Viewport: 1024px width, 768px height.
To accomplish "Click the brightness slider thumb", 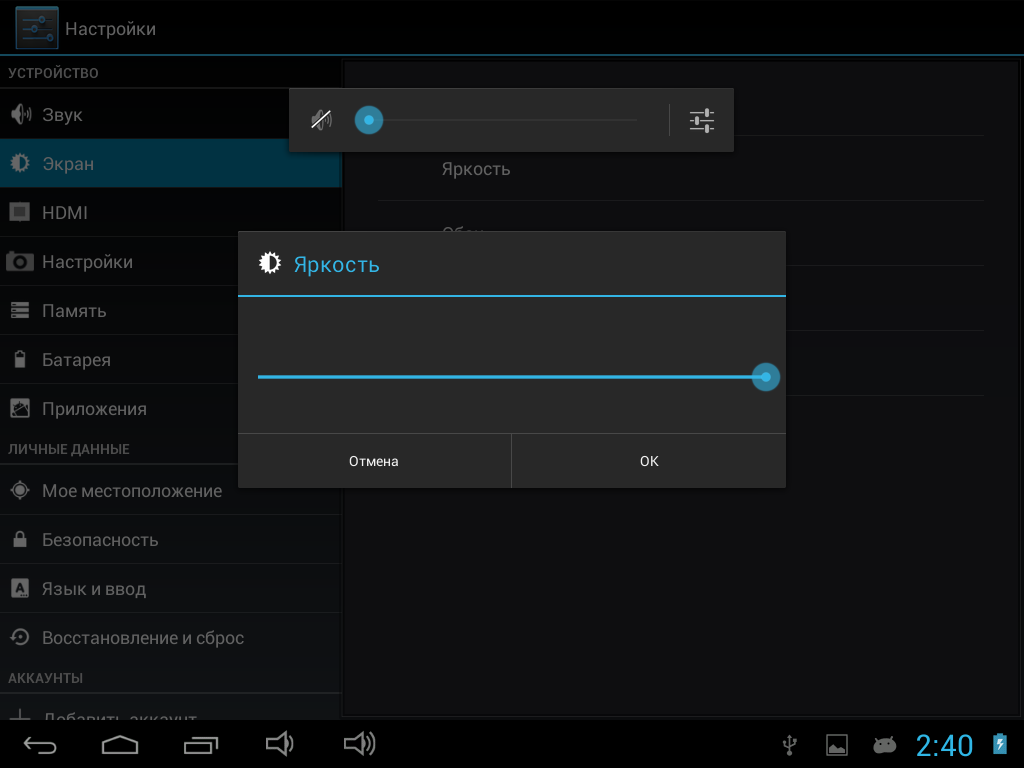I will coord(766,377).
